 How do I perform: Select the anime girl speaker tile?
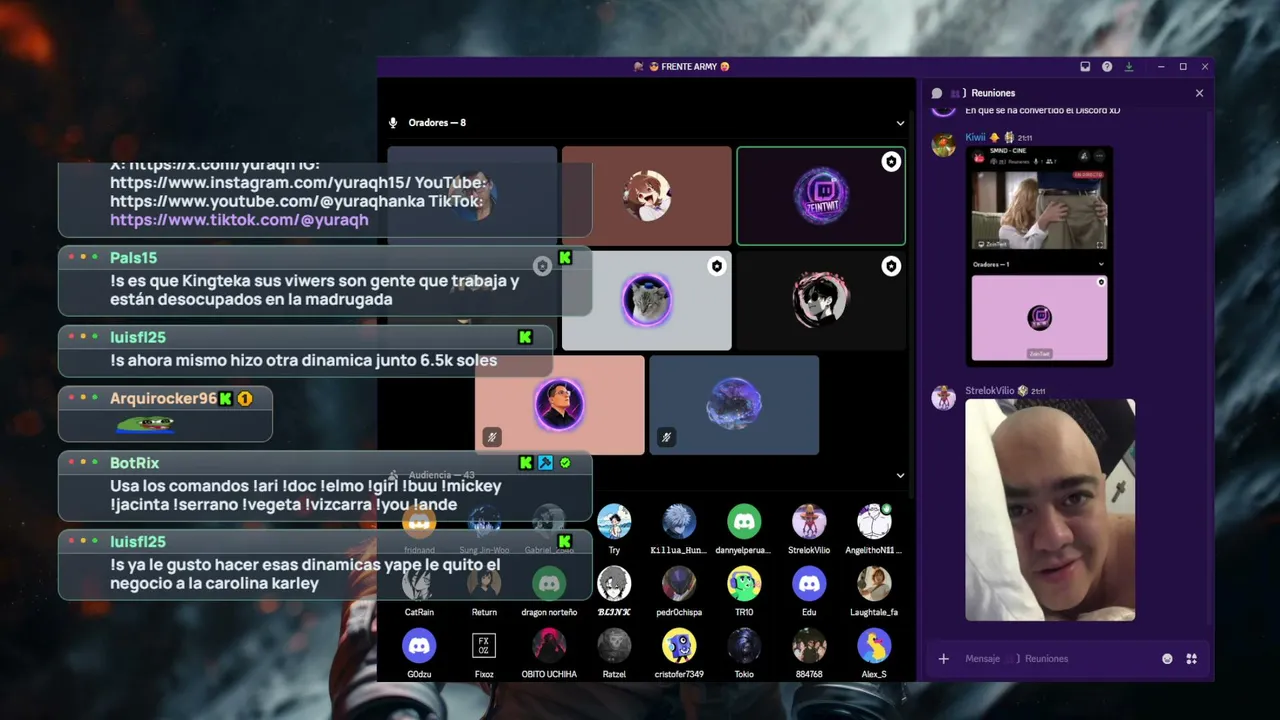646,196
